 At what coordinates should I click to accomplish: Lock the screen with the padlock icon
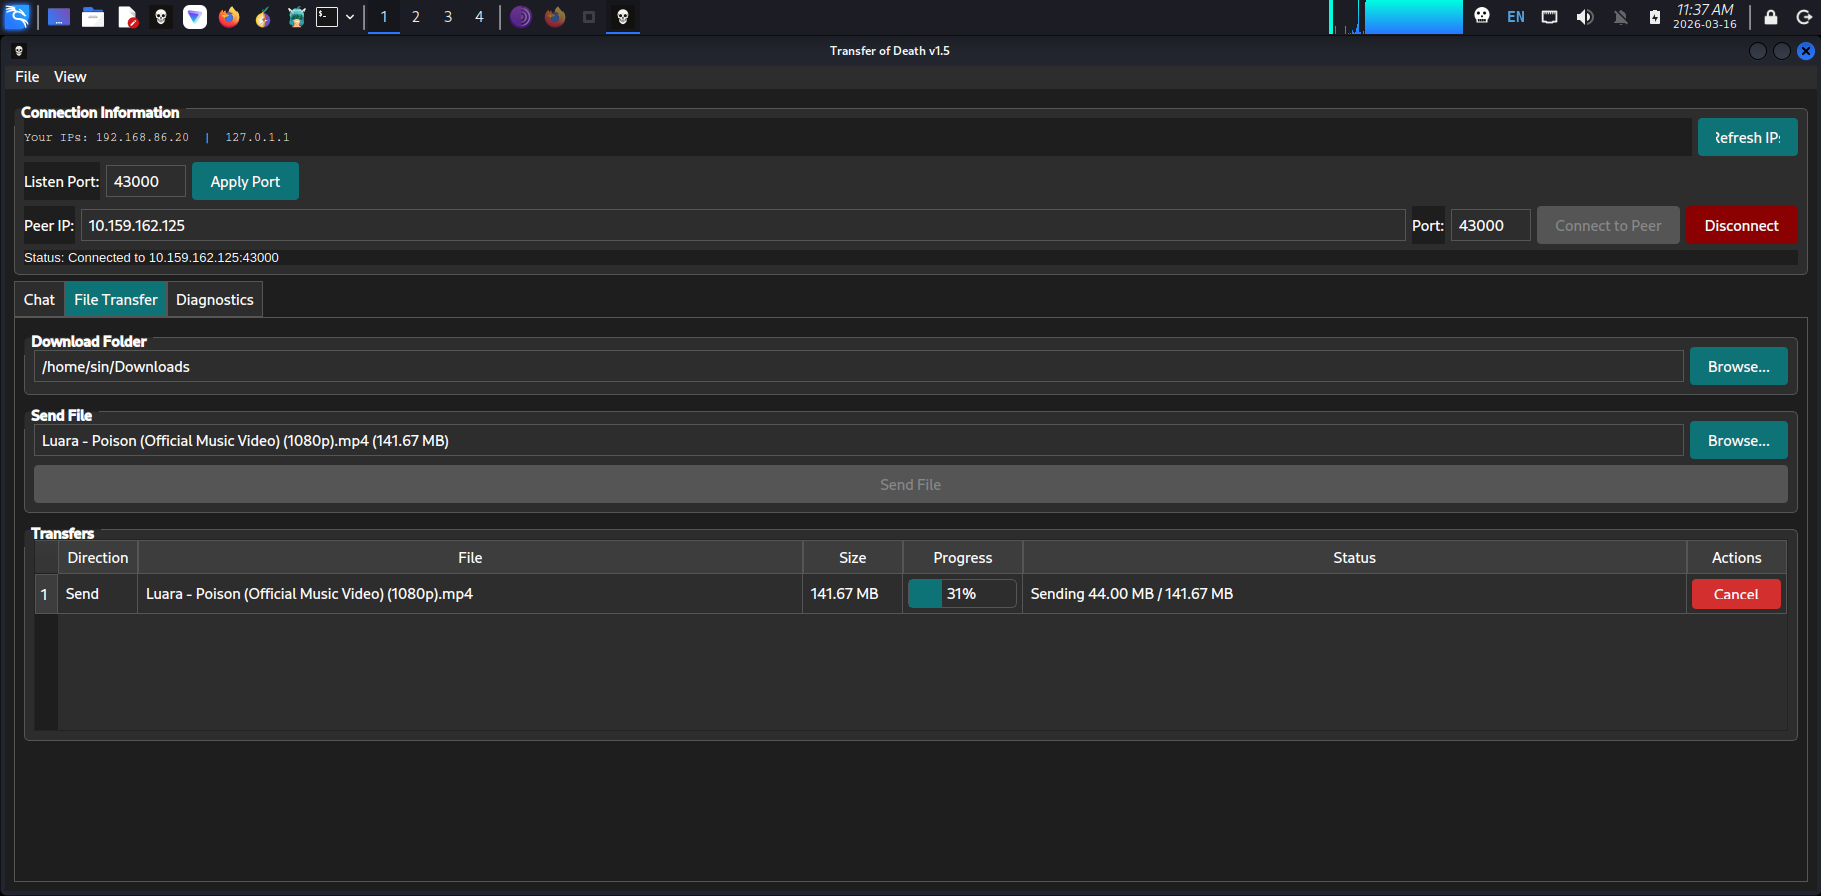tap(1771, 17)
